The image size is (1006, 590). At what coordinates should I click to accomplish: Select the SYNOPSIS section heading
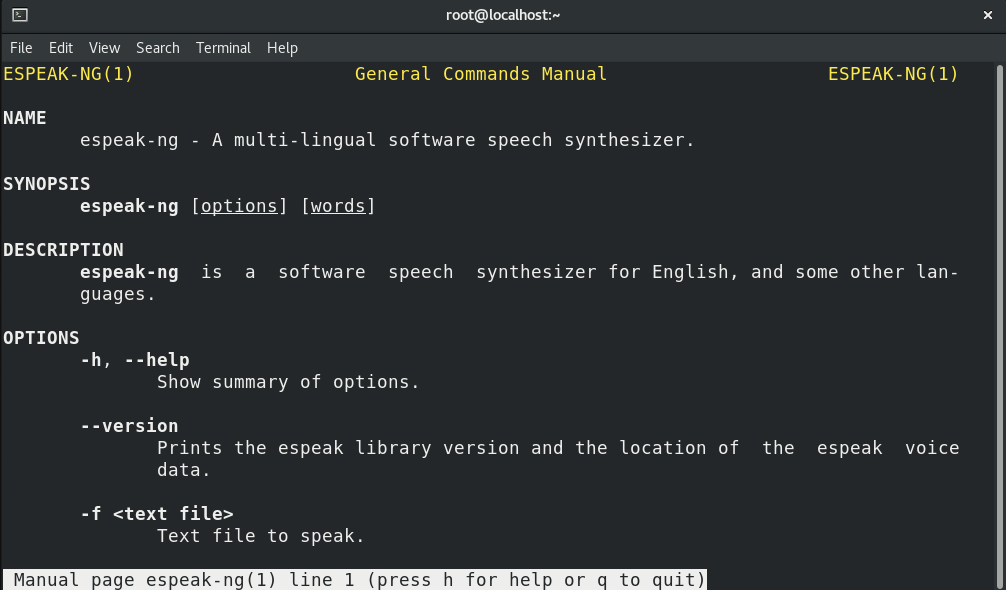pos(46,184)
